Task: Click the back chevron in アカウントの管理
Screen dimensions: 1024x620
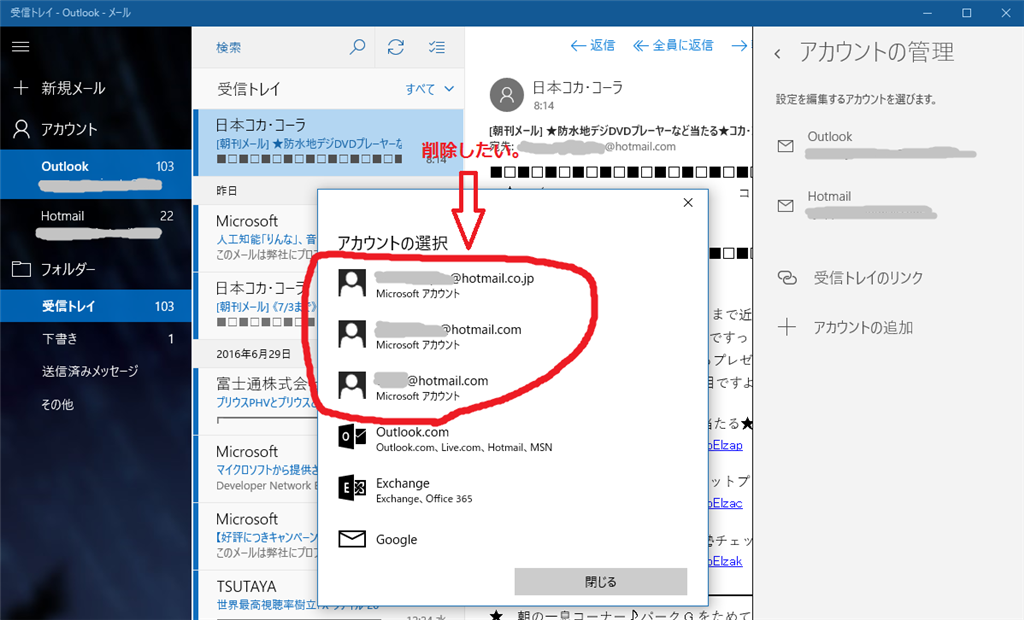Action: (777, 54)
